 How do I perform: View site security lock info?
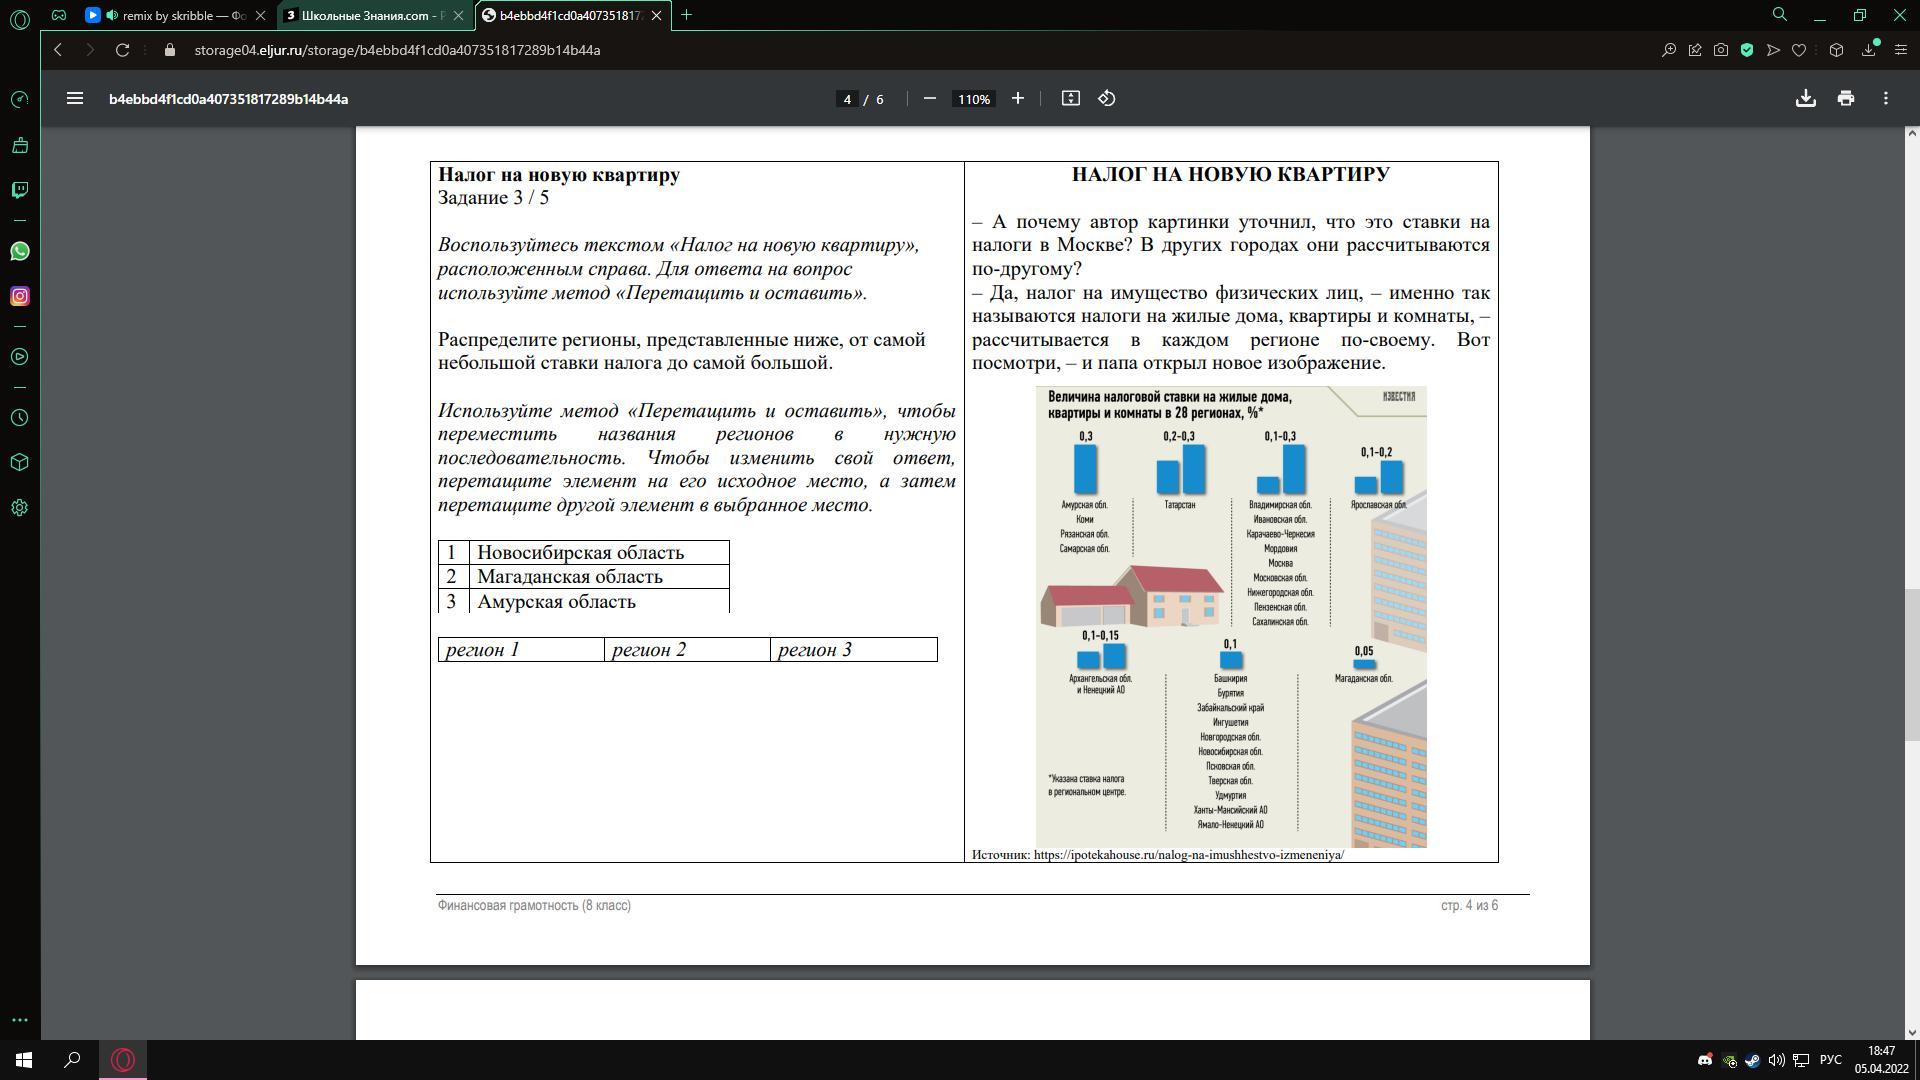coord(169,50)
